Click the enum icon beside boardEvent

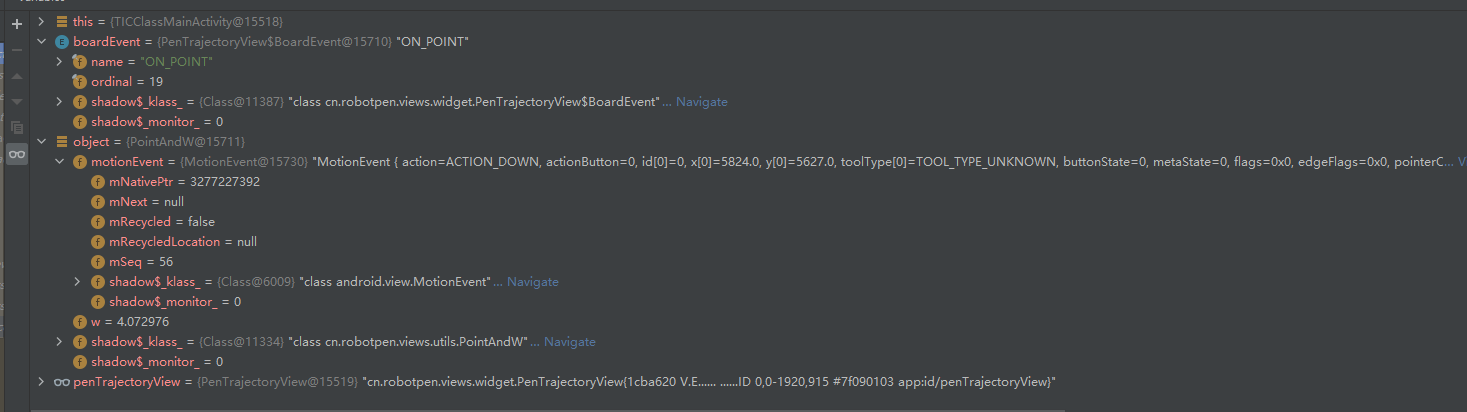pyautogui.click(x=62, y=42)
